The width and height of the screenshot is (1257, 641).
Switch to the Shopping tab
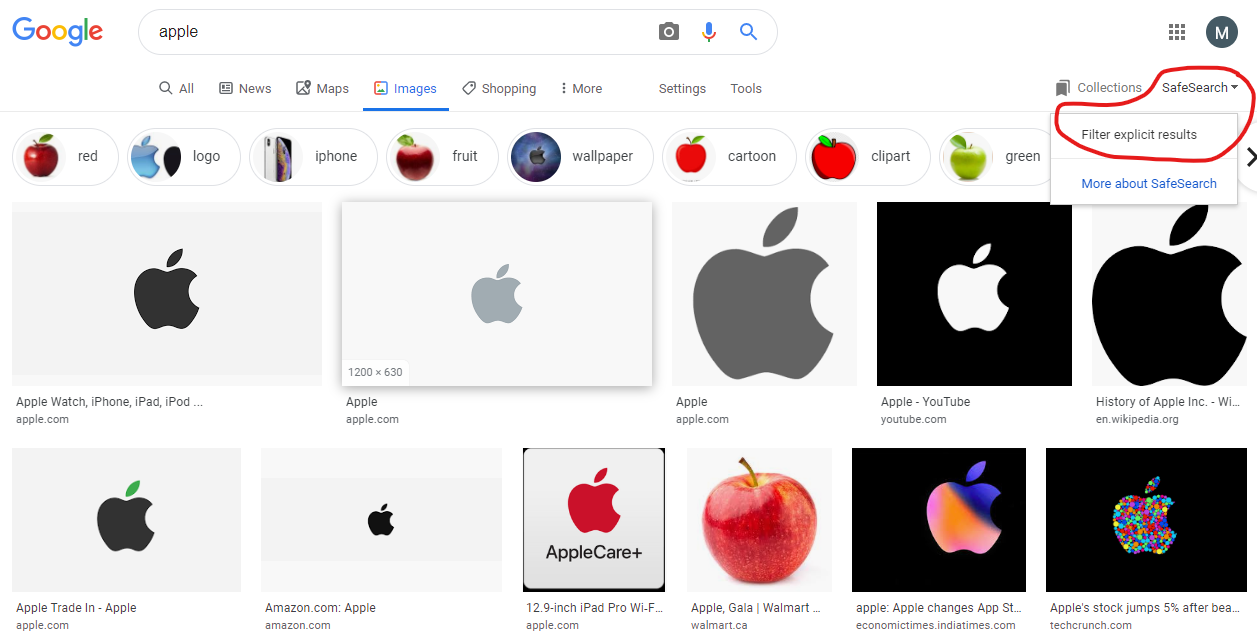coord(499,88)
